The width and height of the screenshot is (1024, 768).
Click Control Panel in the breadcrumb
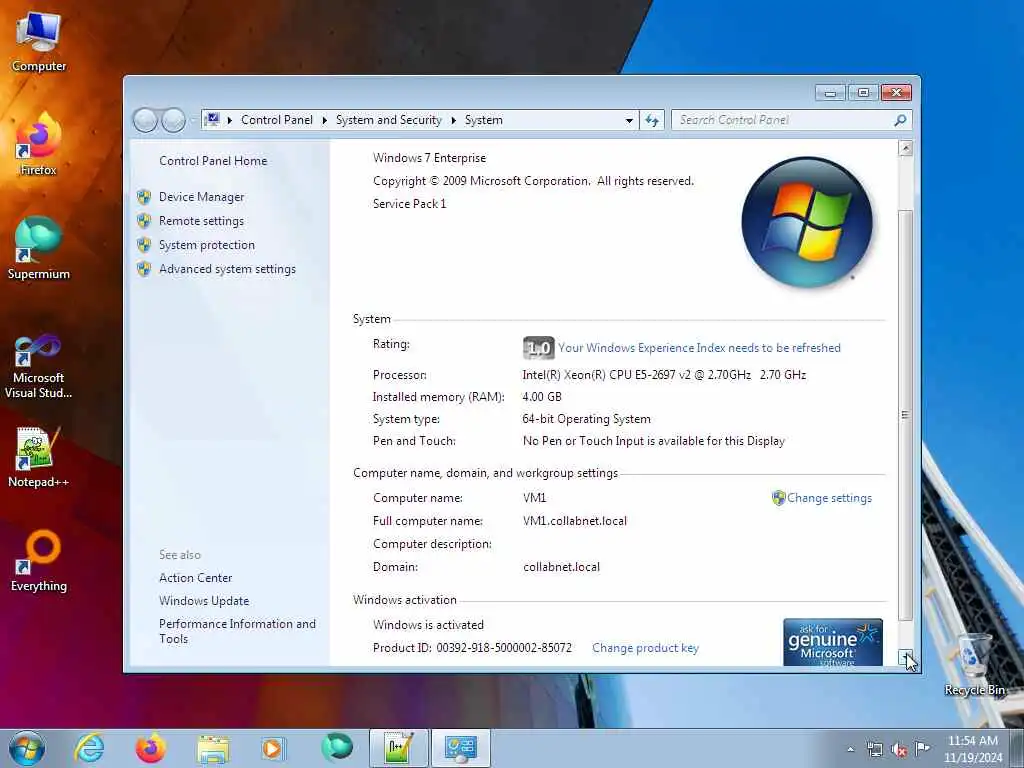(277, 120)
